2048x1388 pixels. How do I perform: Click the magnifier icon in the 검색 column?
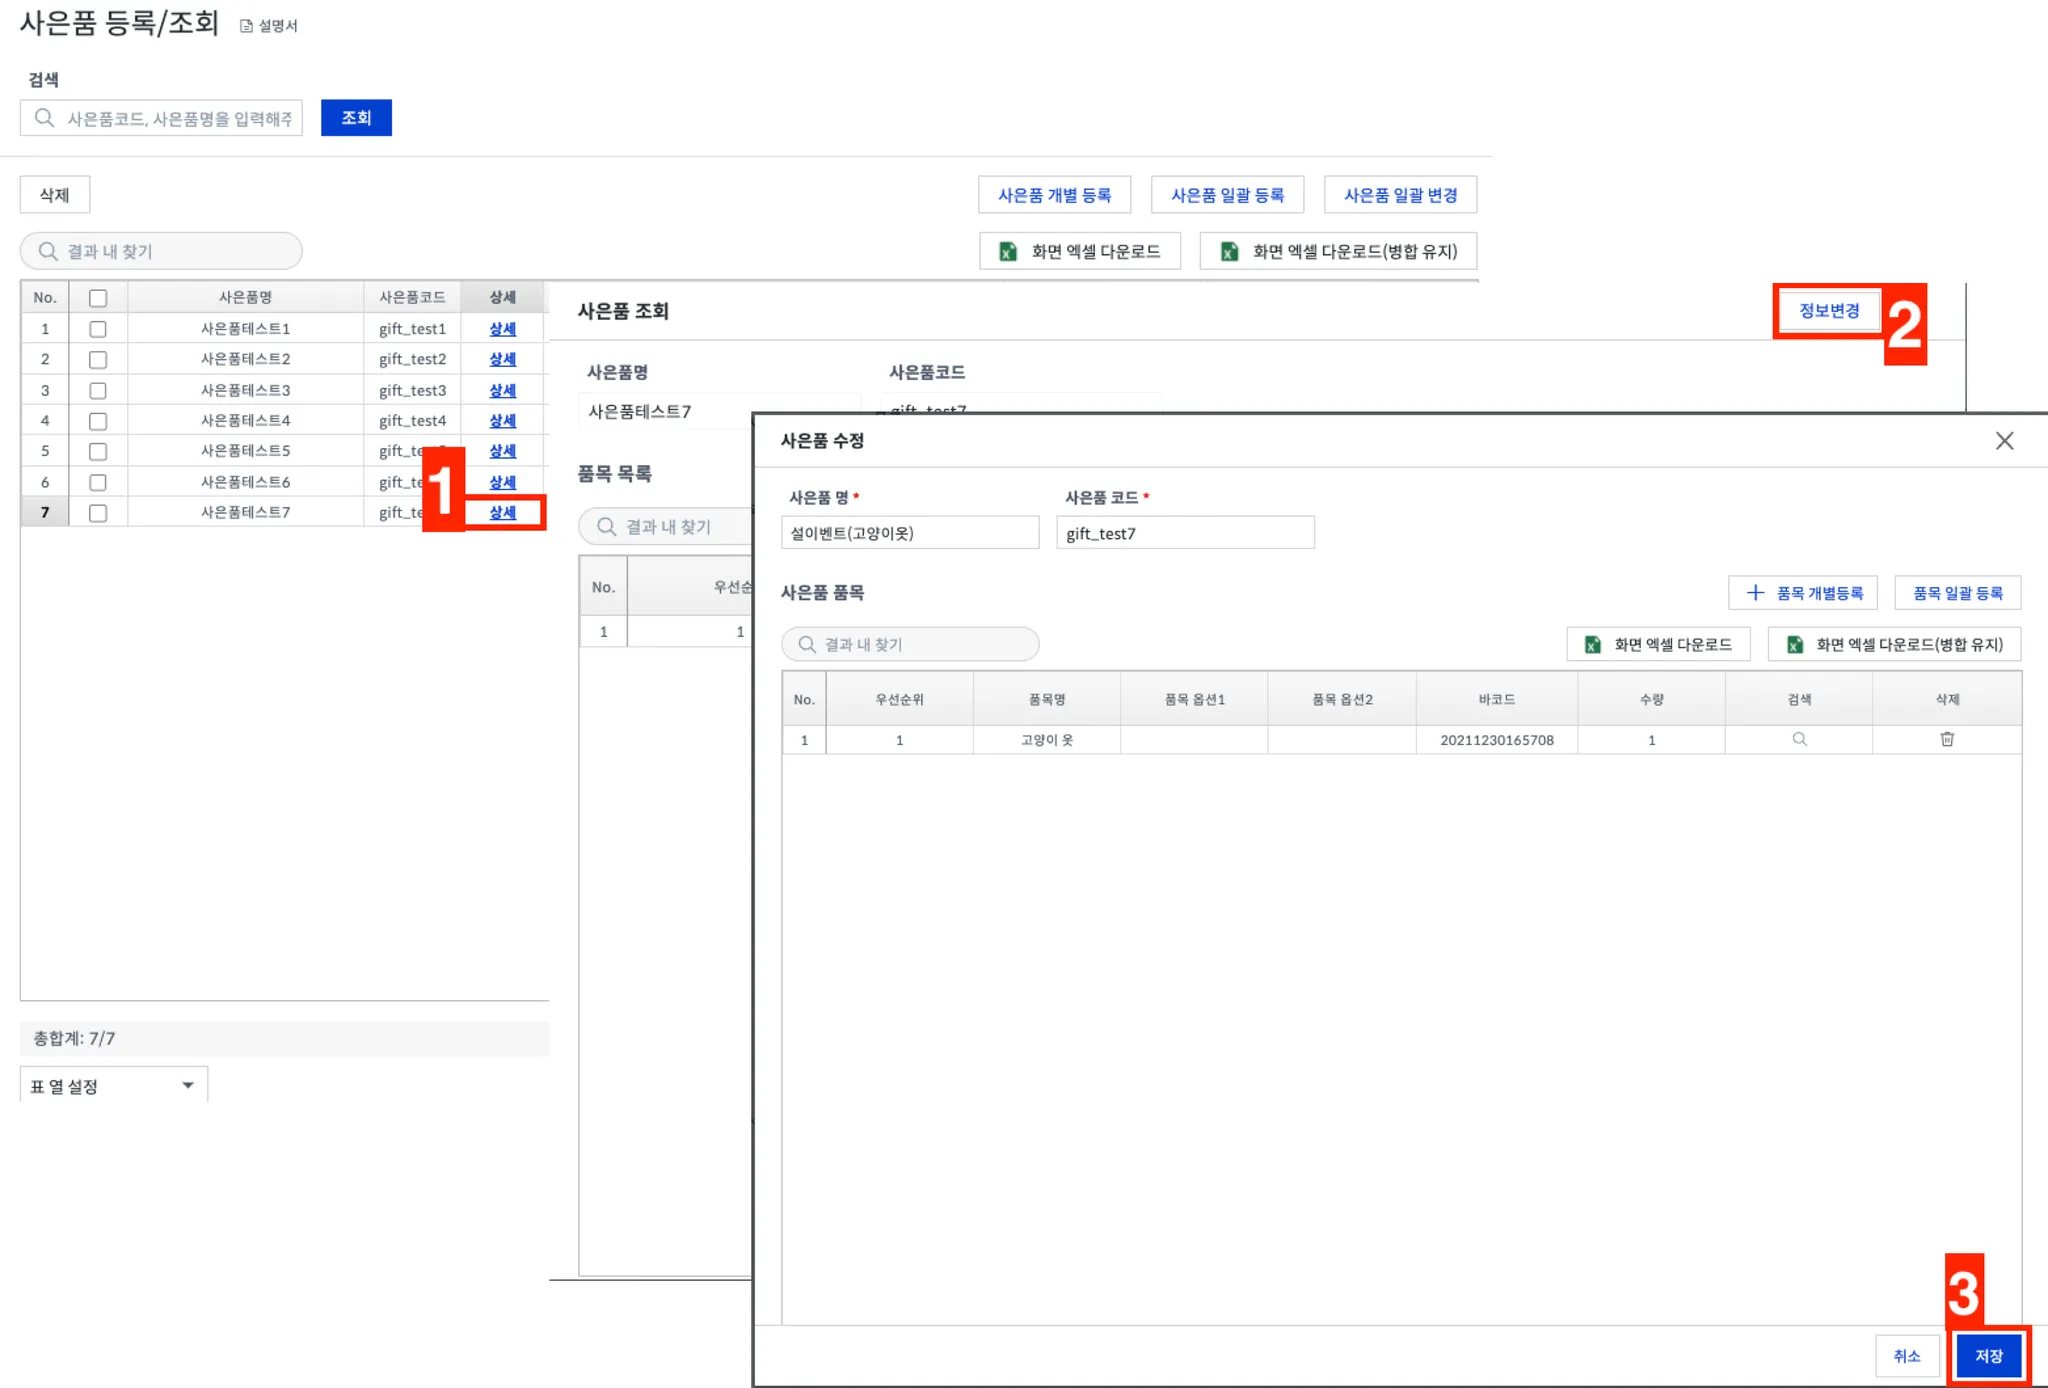[1798, 739]
